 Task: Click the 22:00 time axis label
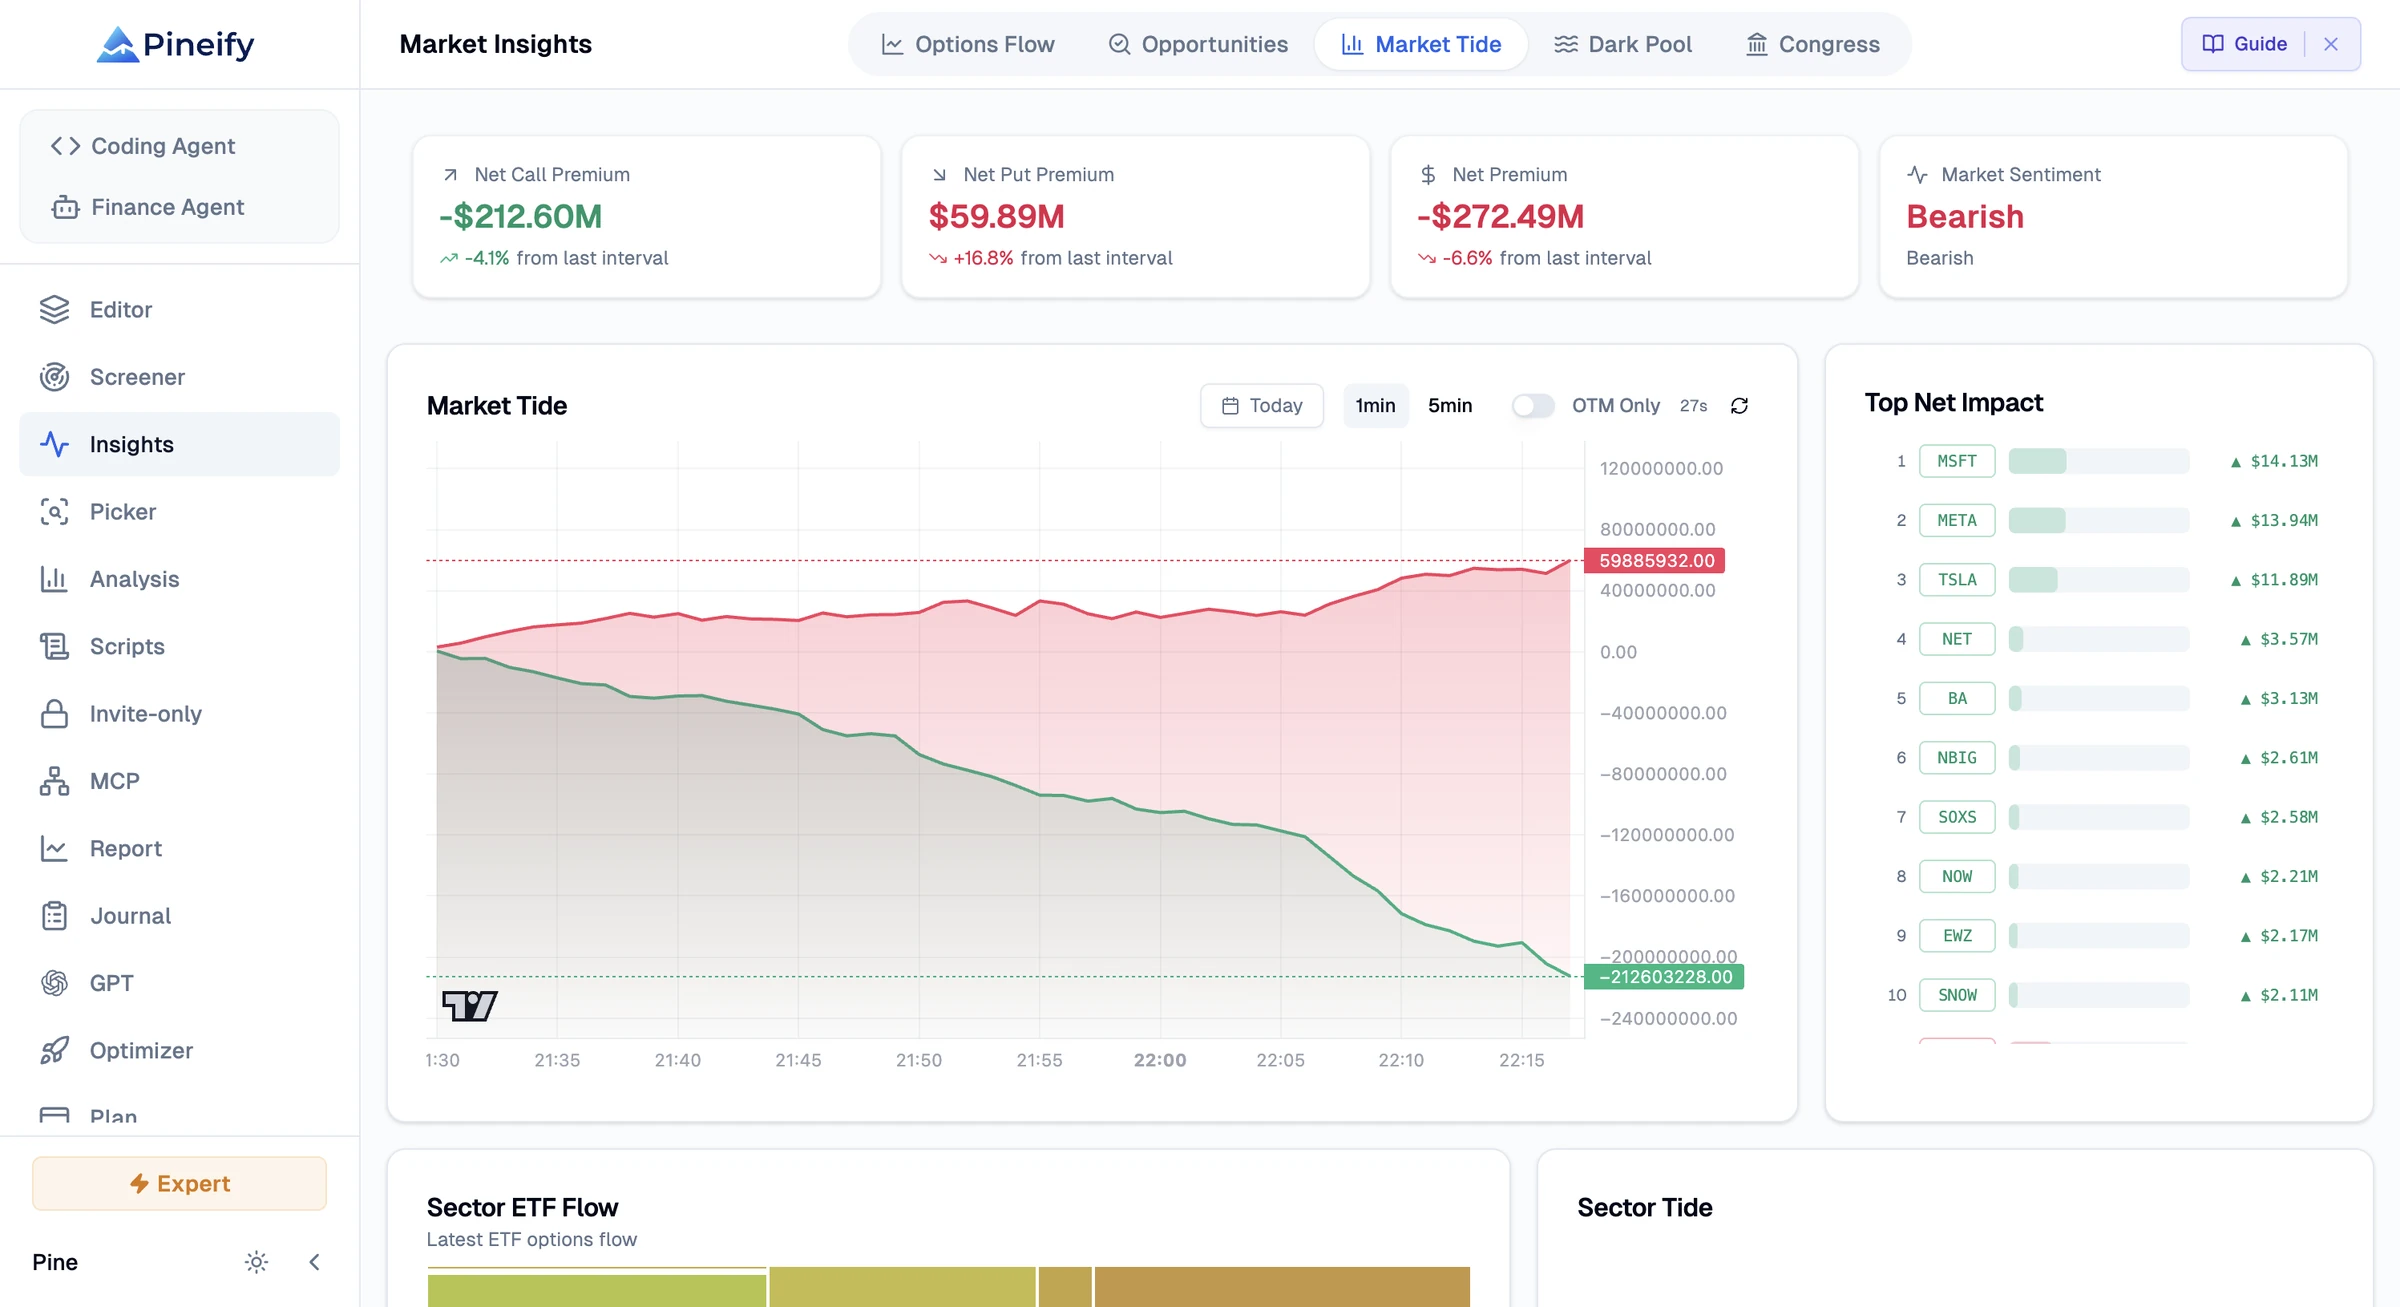(x=1160, y=1060)
